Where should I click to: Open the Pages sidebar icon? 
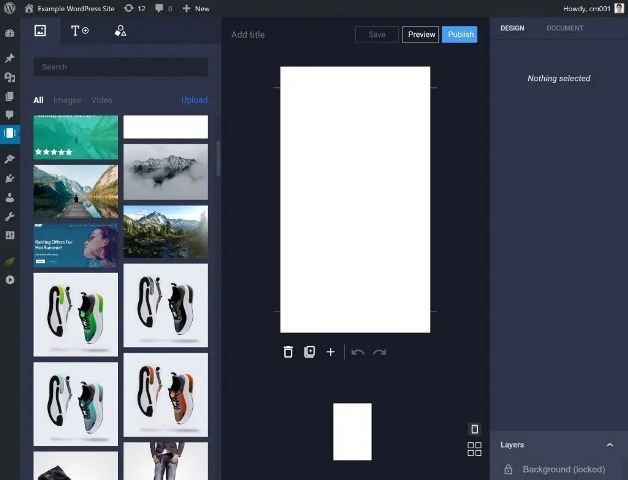pyautogui.click(x=10, y=97)
